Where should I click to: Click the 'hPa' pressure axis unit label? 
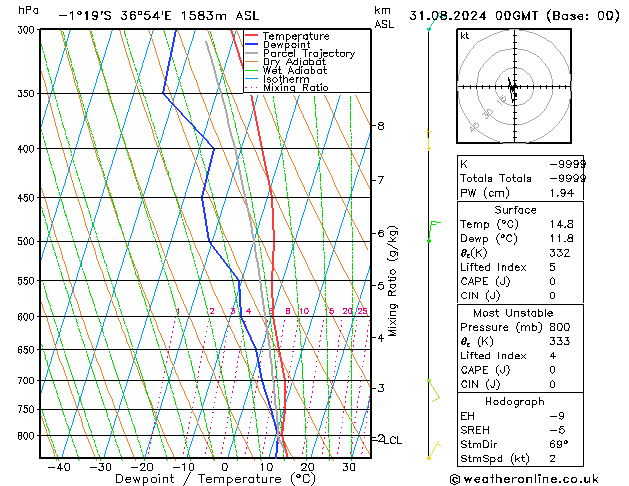click(x=28, y=10)
